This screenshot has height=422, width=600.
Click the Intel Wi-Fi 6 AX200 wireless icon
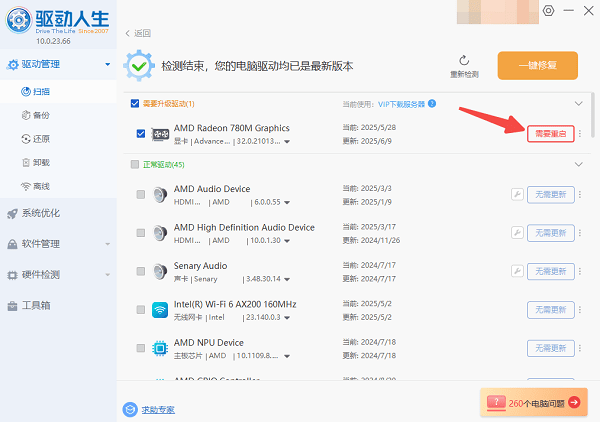pyautogui.click(x=160, y=310)
